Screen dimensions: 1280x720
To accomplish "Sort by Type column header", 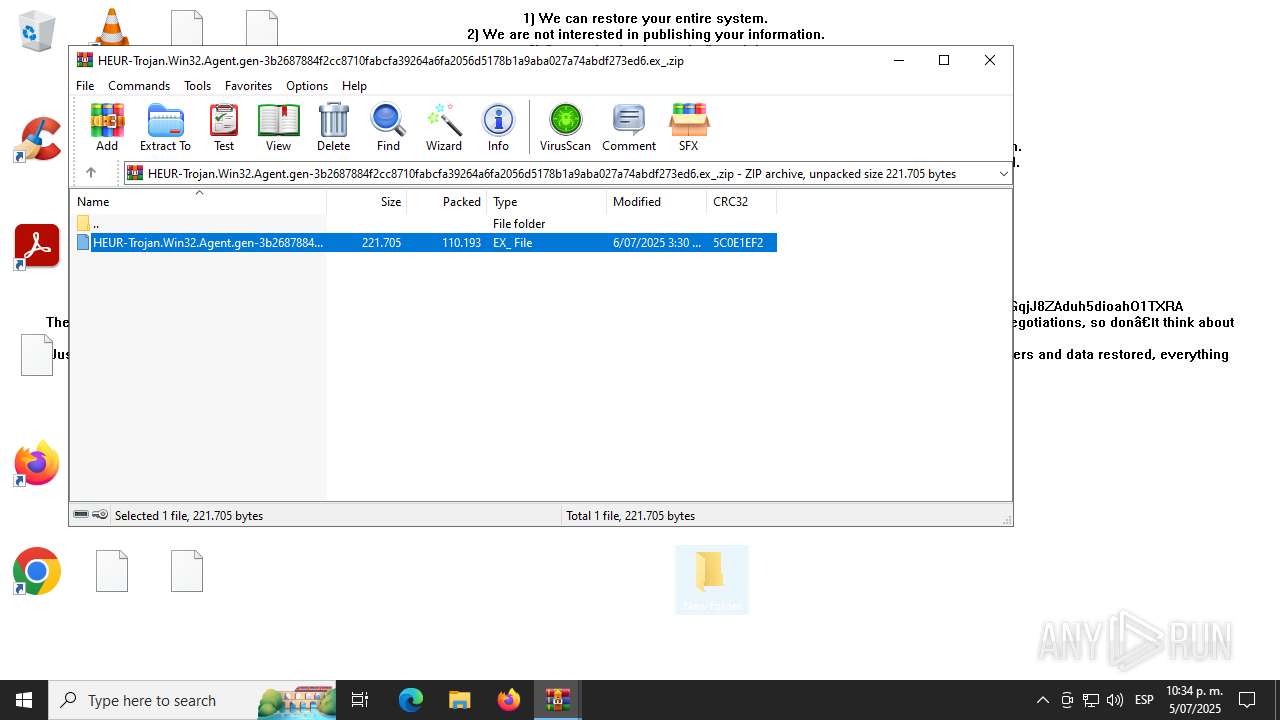I will coord(547,202).
